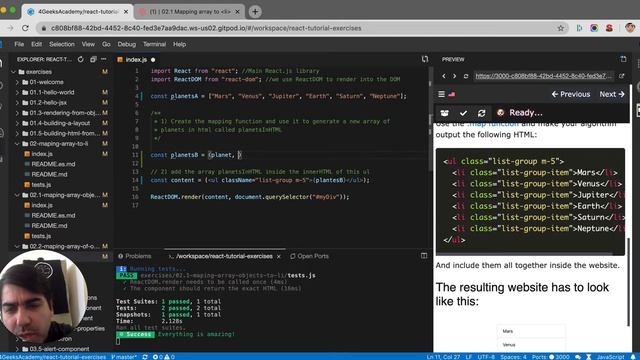640x360 pixels.
Task: Refresh the Explorer file tree
Action: pos(80,59)
